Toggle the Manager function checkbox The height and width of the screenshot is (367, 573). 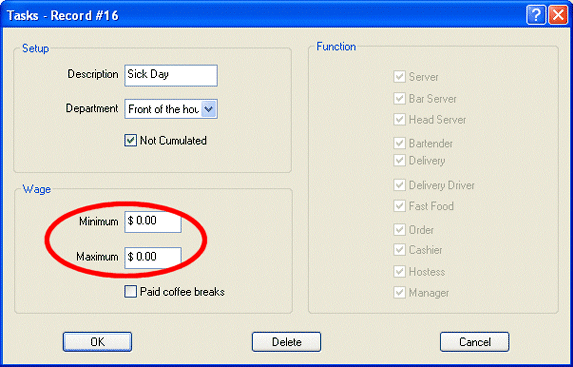pyautogui.click(x=399, y=292)
